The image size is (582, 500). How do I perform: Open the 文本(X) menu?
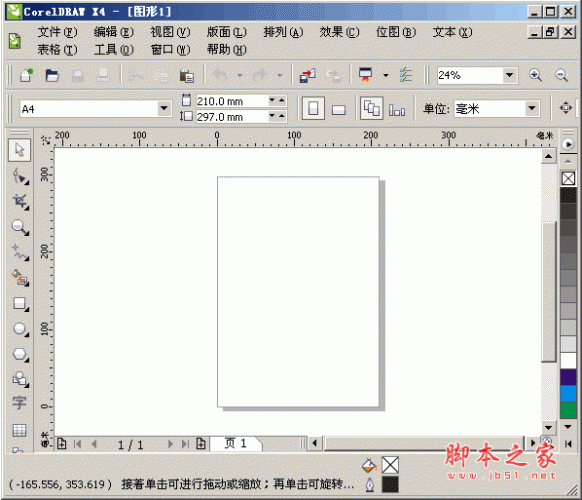[452, 32]
